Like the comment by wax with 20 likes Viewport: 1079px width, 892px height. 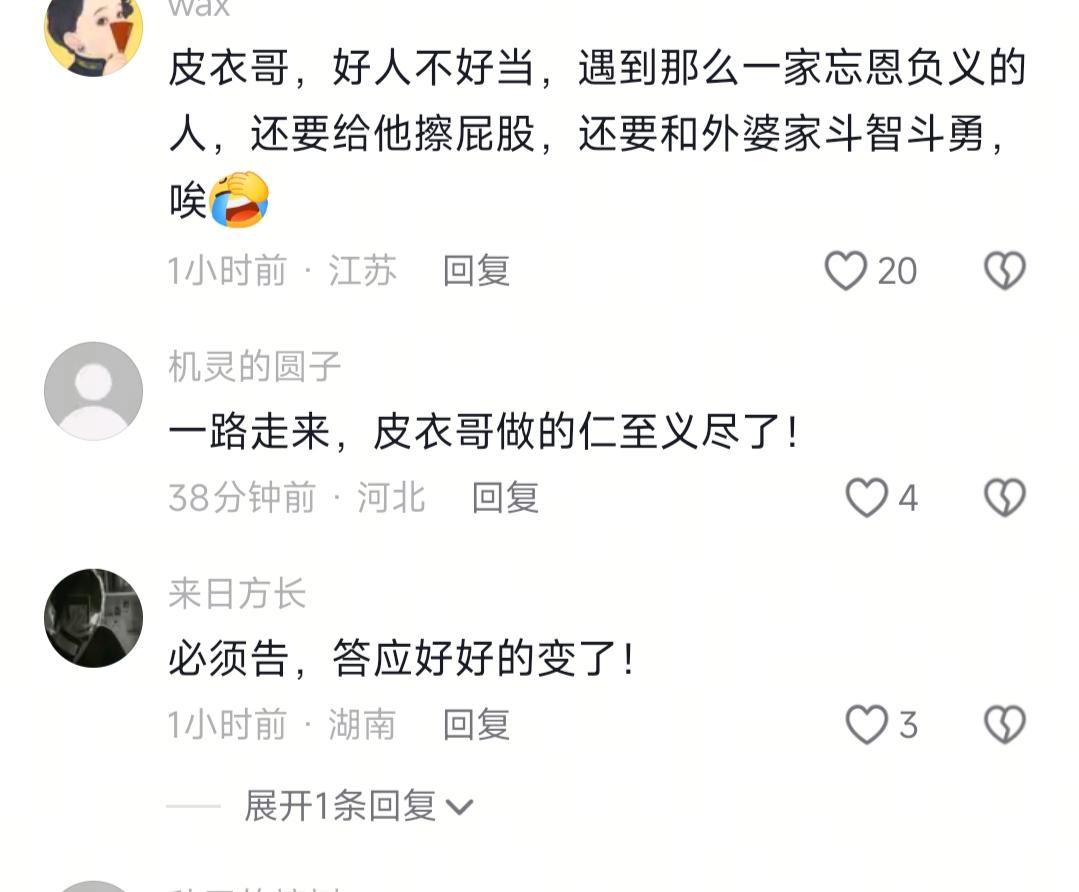[x=846, y=270]
